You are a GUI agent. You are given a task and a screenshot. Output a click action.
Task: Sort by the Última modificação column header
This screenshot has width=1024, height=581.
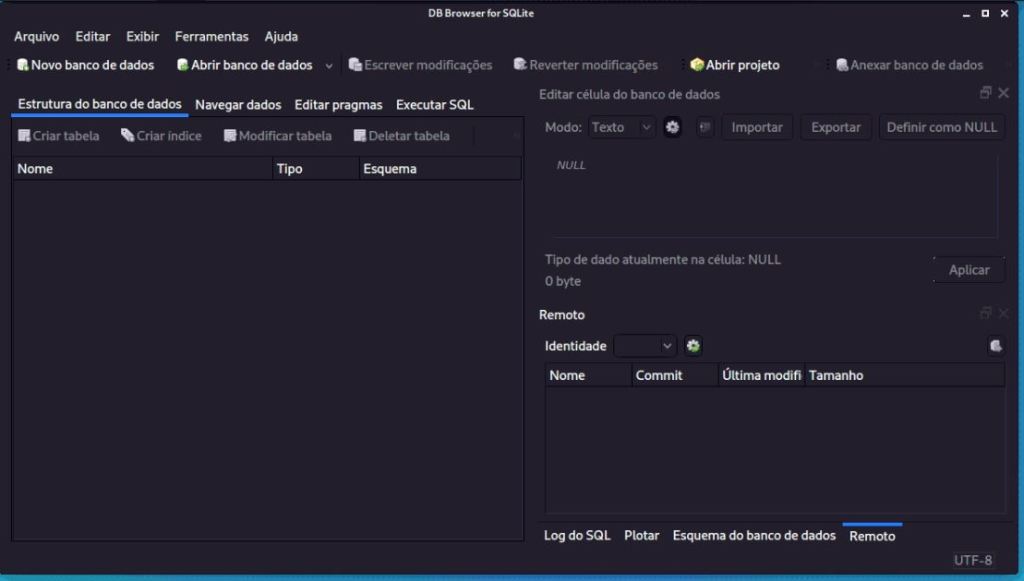(x=761, y=375)
